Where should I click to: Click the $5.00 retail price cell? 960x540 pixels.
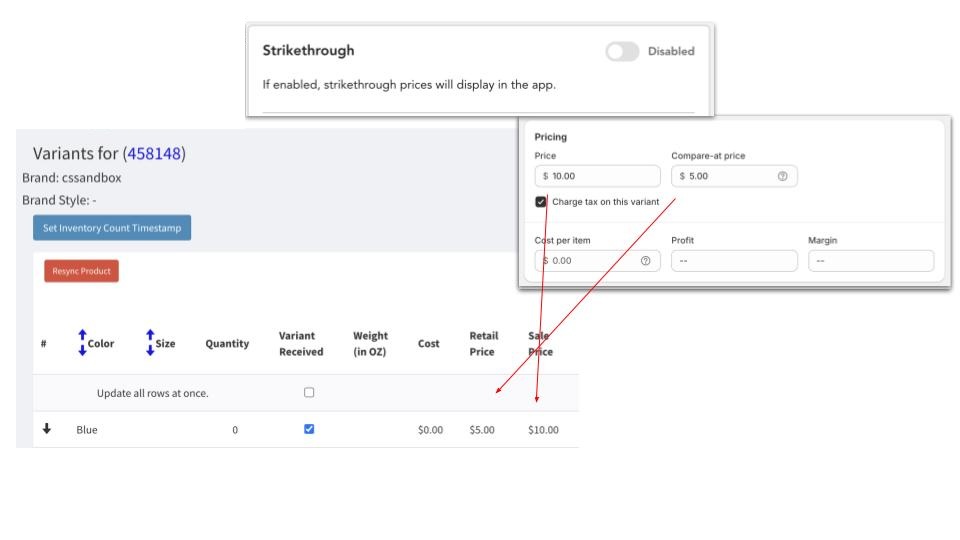click(x=481, y=430)
